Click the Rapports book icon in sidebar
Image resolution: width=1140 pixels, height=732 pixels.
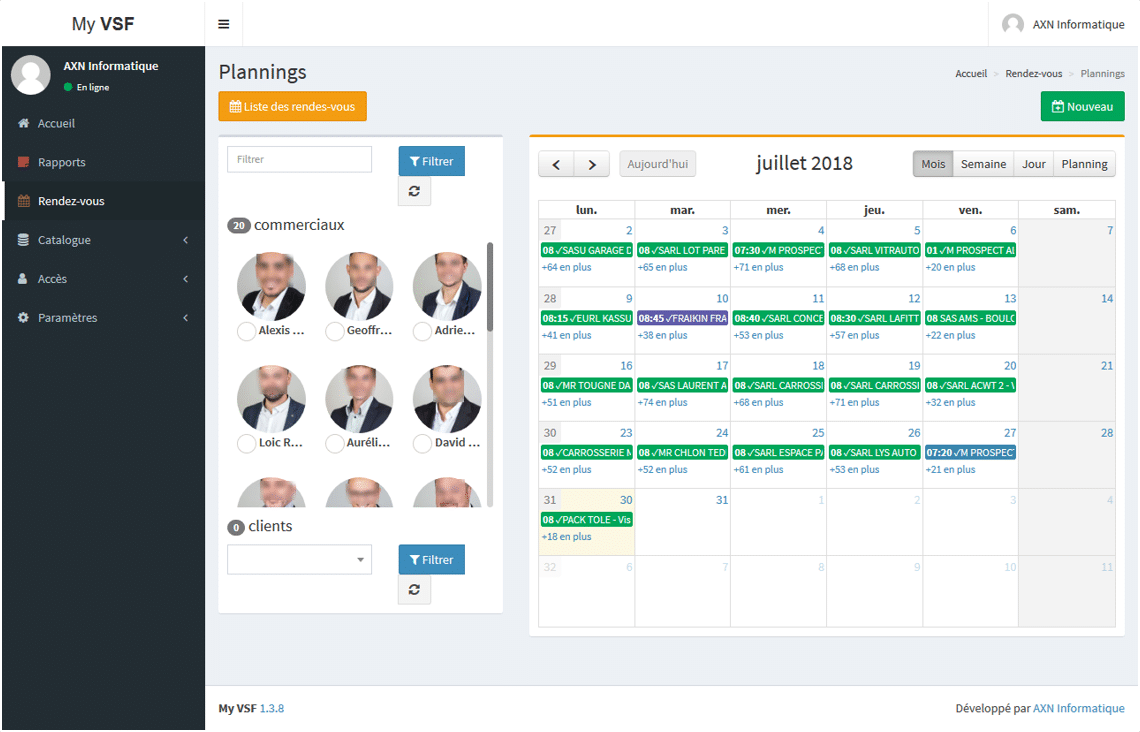23,162
